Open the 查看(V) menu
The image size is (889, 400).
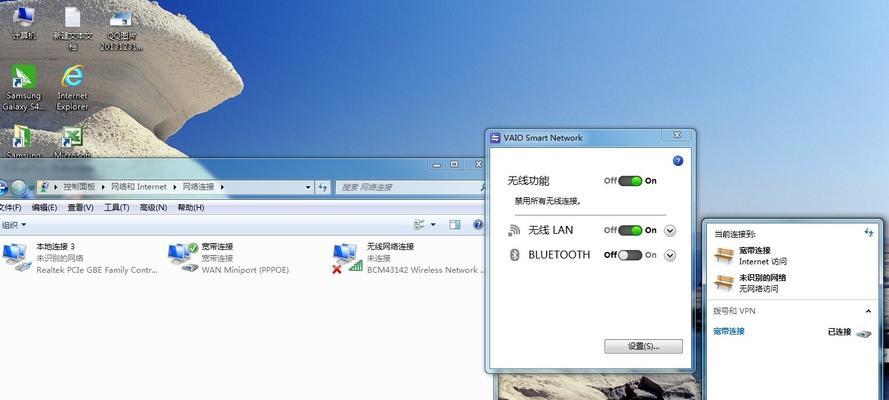click(81, 207)
